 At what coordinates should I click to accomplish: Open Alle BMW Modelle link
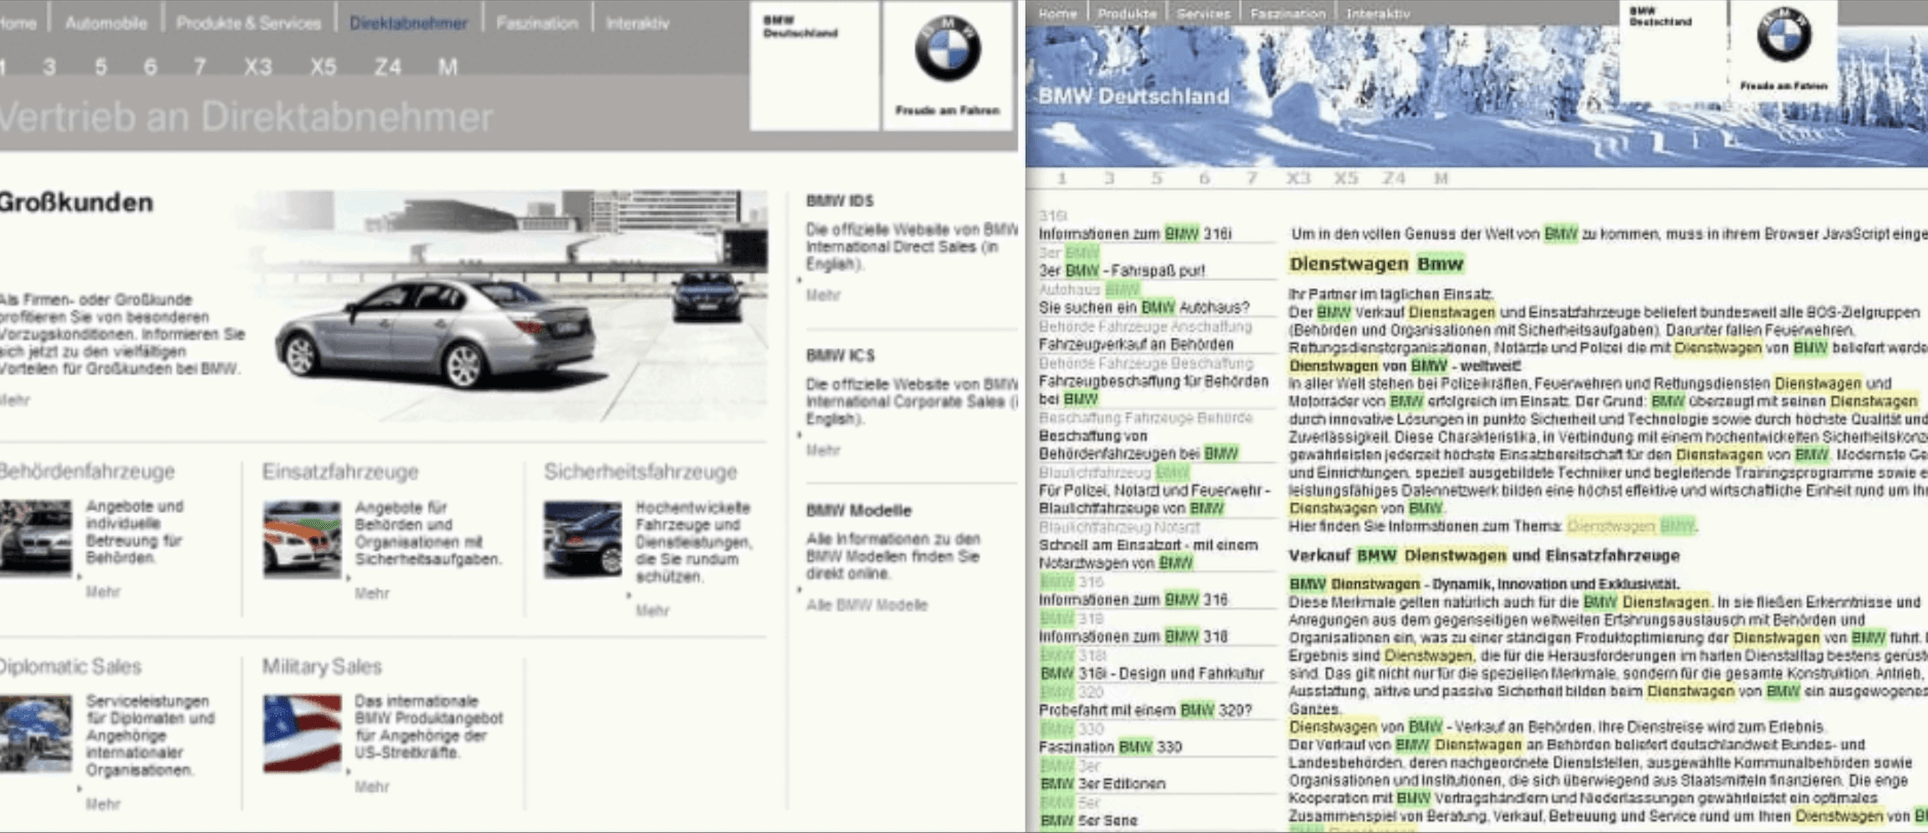867,605
